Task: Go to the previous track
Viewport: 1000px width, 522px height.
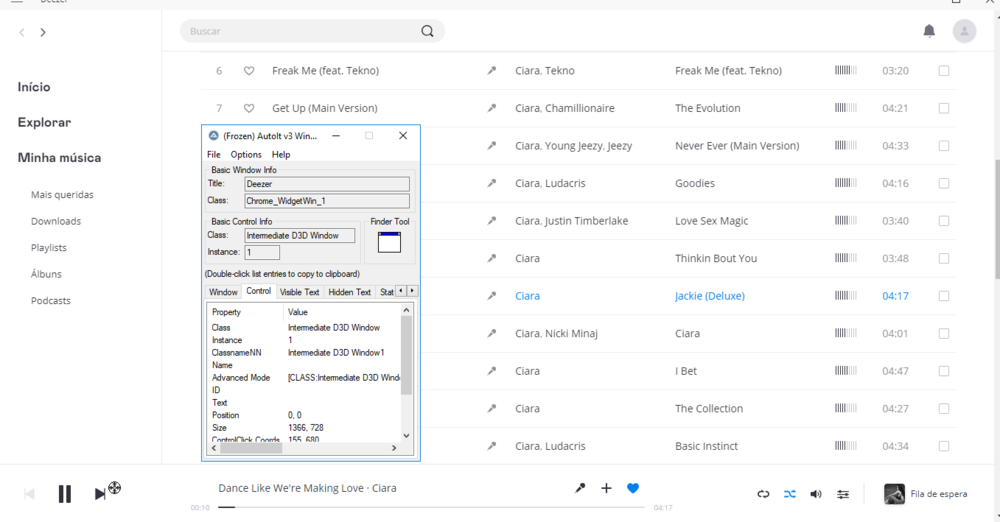Action: point(29,494)
